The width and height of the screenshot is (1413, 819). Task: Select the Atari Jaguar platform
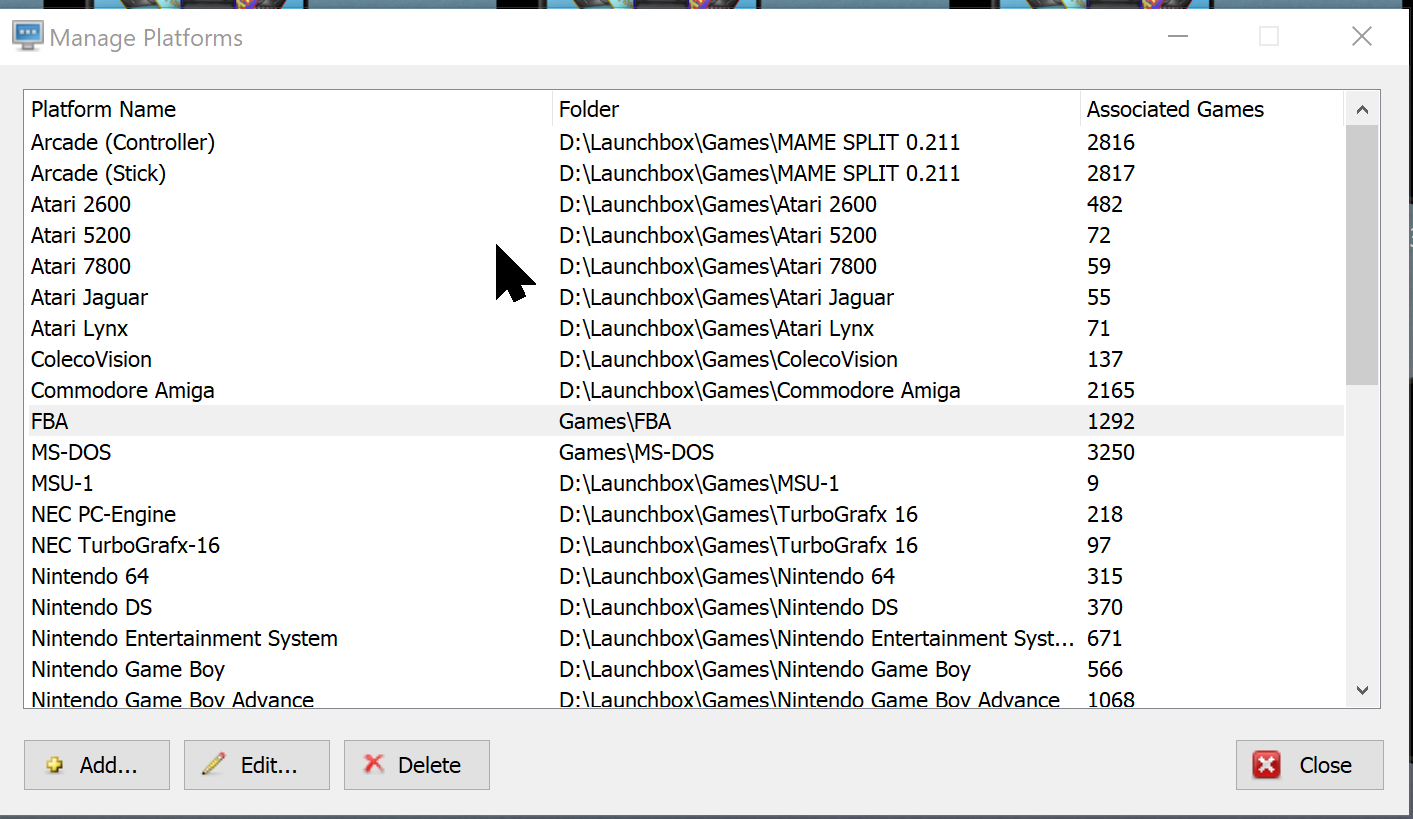(x=684, y=297)
